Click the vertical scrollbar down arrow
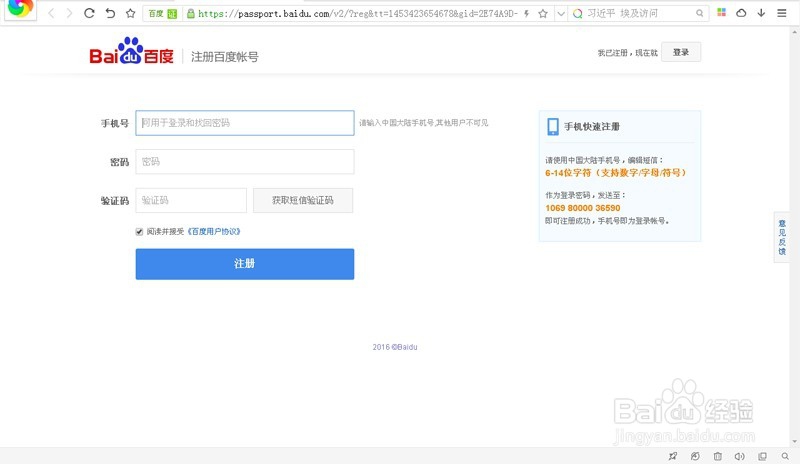The height and width of the screenshot is (464, 800). coord(795,442)
